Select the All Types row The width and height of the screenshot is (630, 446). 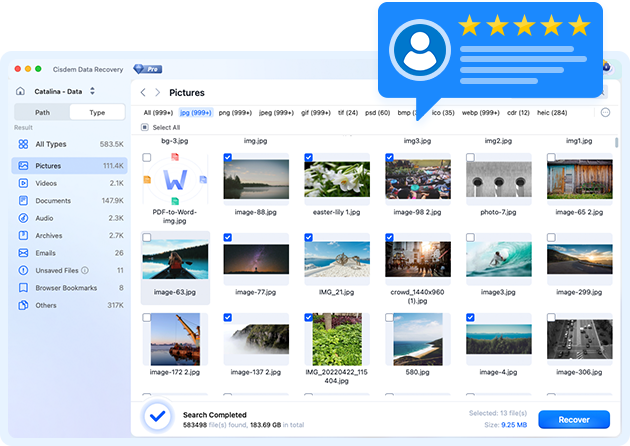point(70,144)
